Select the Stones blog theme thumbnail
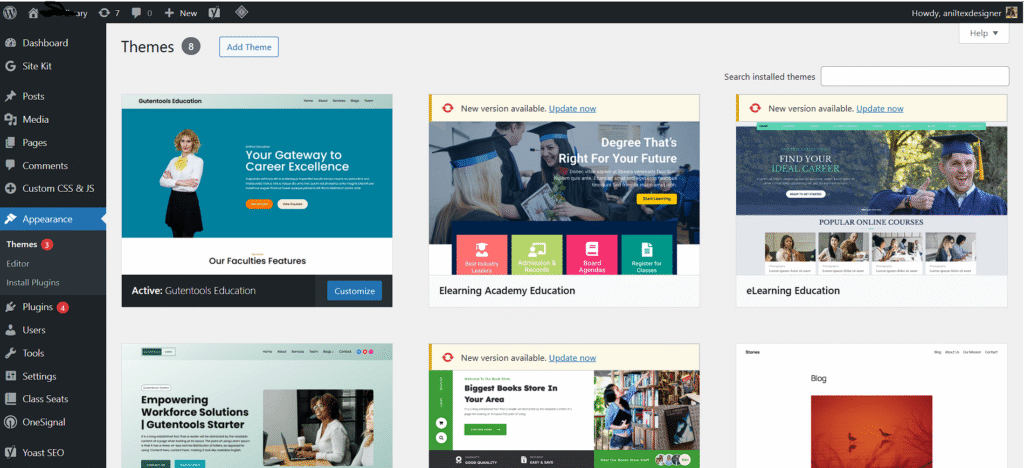 [x=871, y=410]
